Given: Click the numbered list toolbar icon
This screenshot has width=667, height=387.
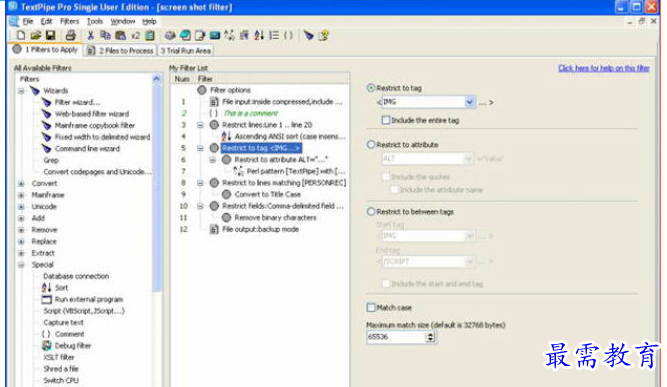Looking at the screenshot, I should 274,35.
